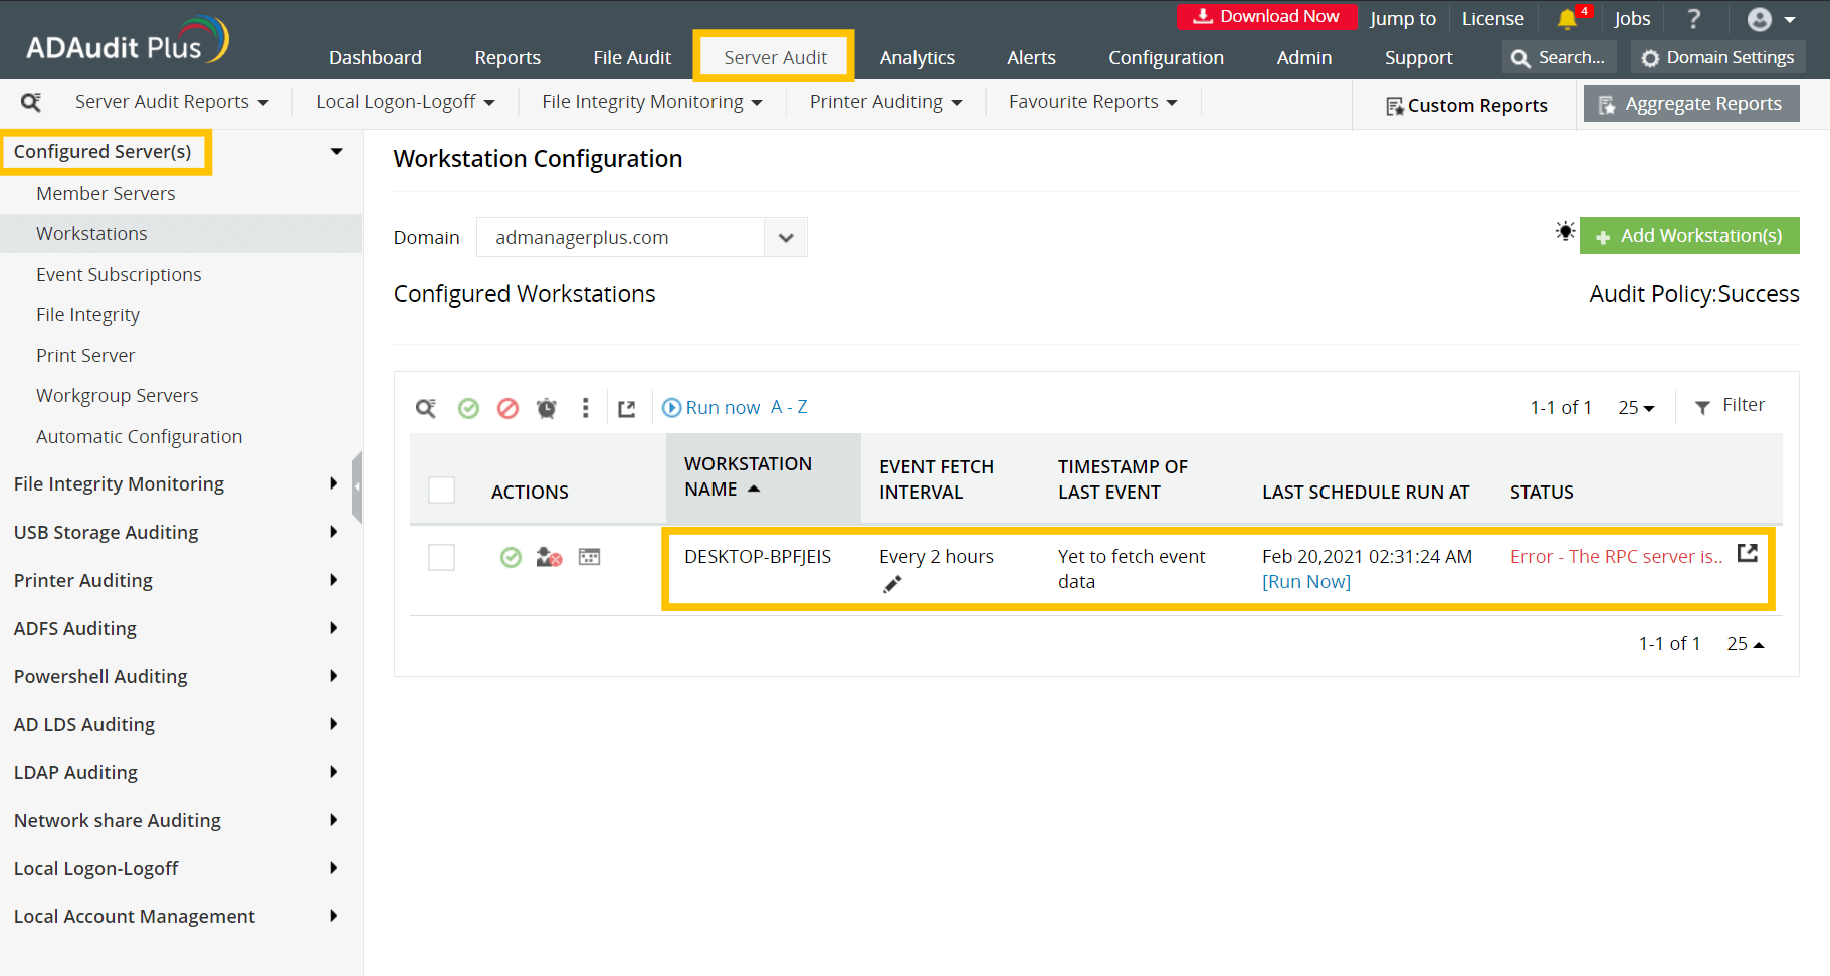Click the [Run Now] link for the last schedule

1306,581
